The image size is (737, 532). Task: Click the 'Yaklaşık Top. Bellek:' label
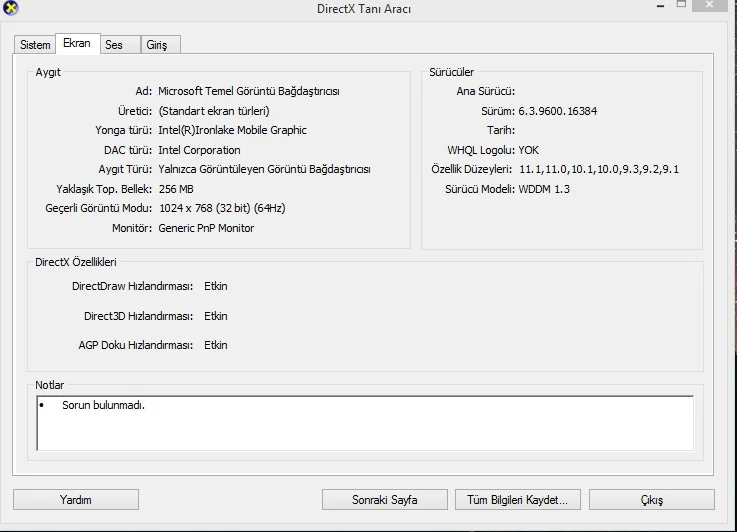coord(104,189)
